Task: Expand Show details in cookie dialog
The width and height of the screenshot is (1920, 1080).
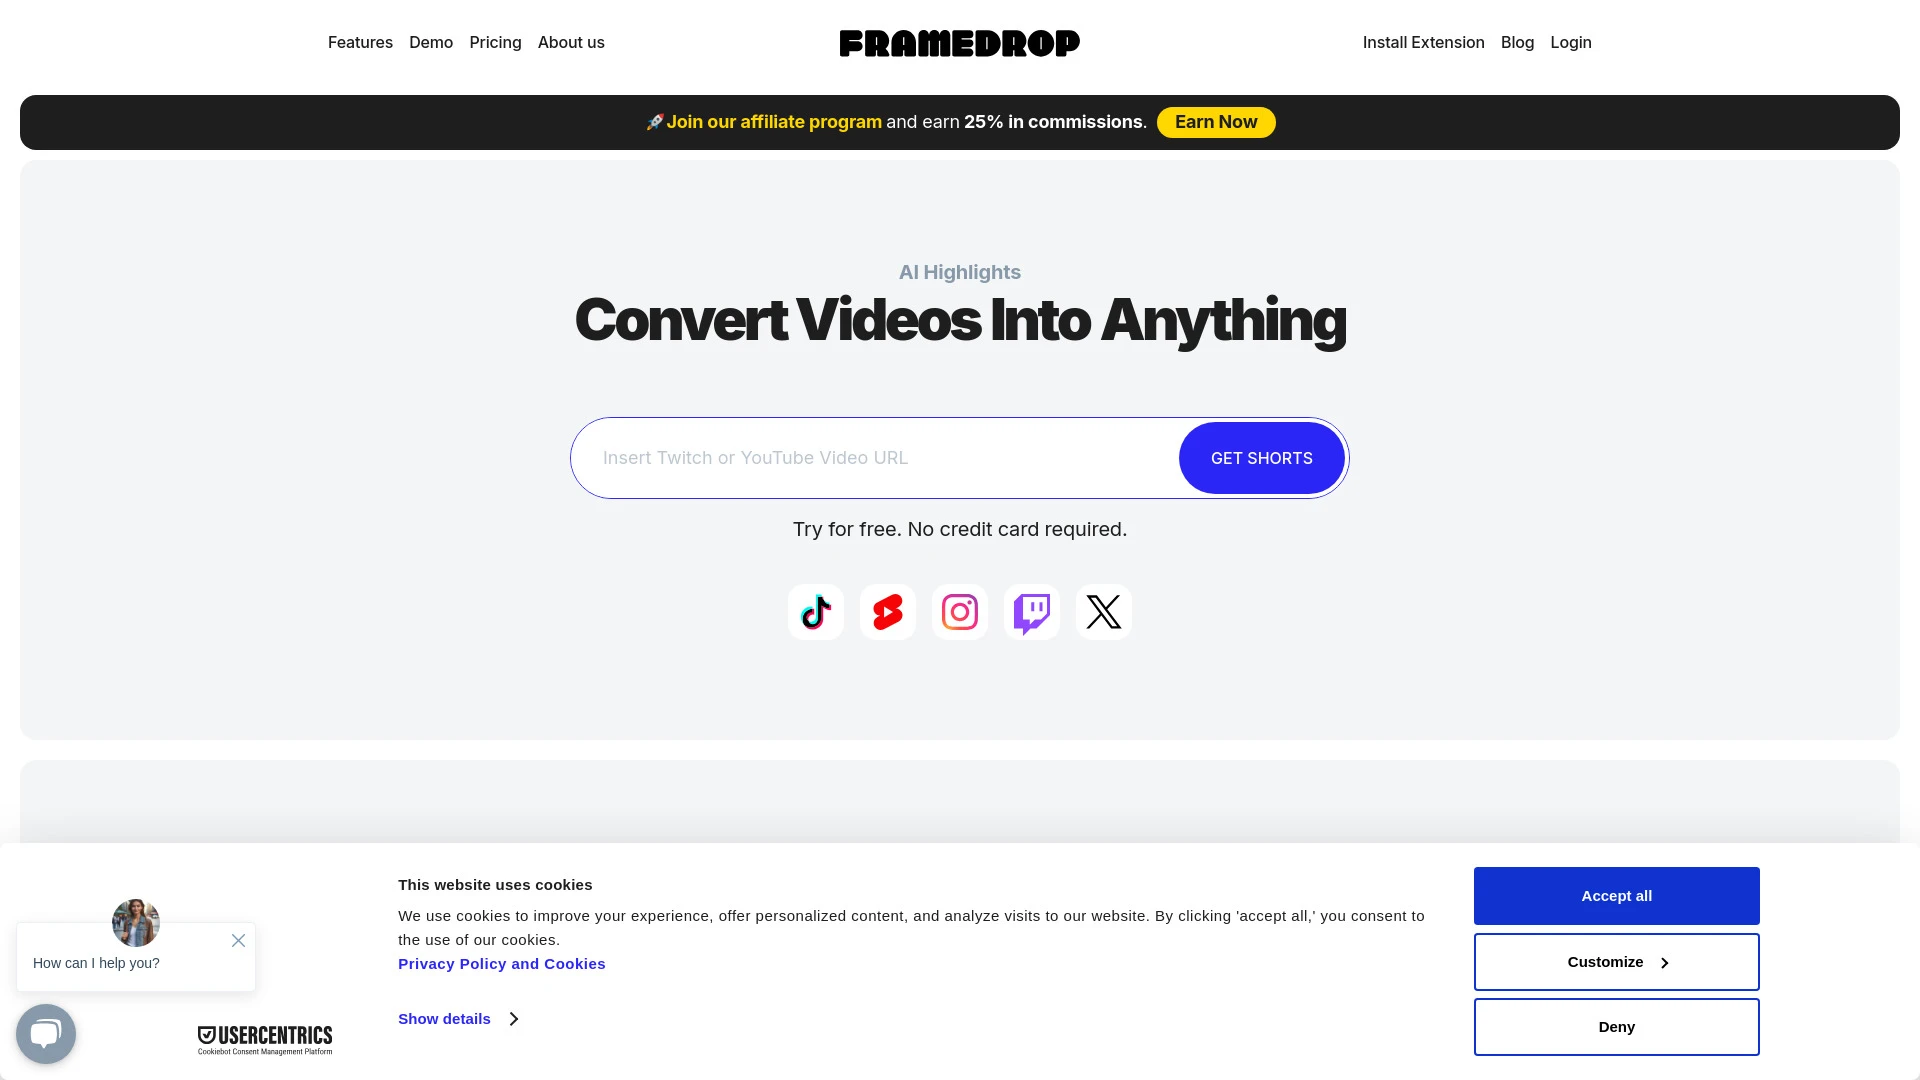Action: click(x=458, y=1019)
